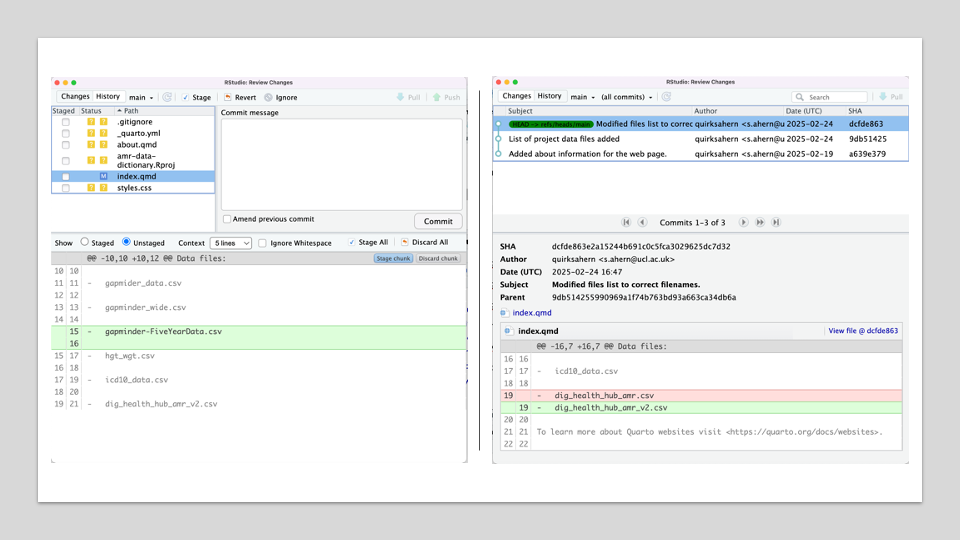960x540 pixels.
Task: Select HEAD commit 'Modified files list'
Action: (700, 124)
